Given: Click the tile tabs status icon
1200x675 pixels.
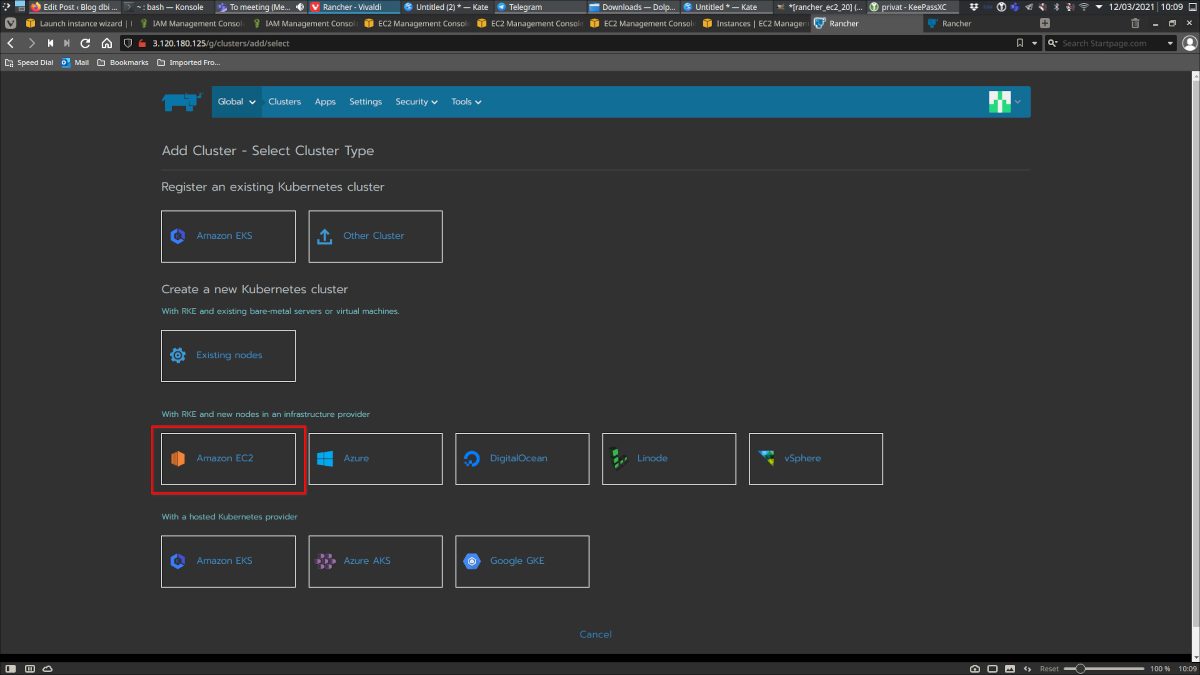Looking at the screenshot, I should point(992,668).
